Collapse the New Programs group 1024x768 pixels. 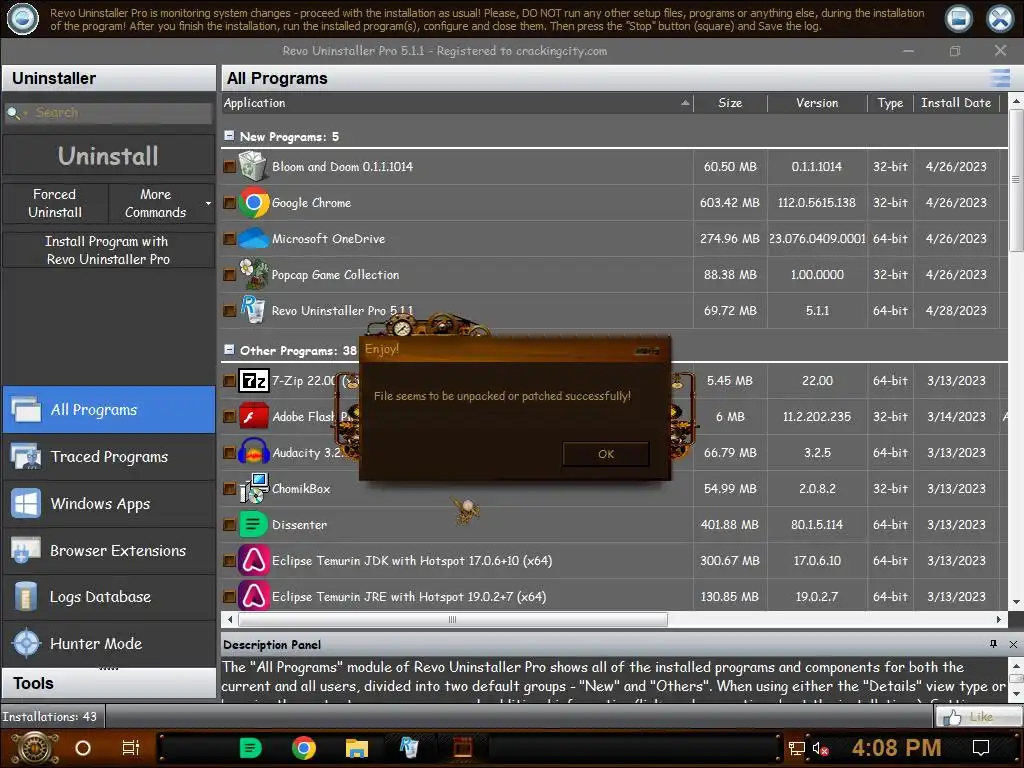[x=229, y=136]
